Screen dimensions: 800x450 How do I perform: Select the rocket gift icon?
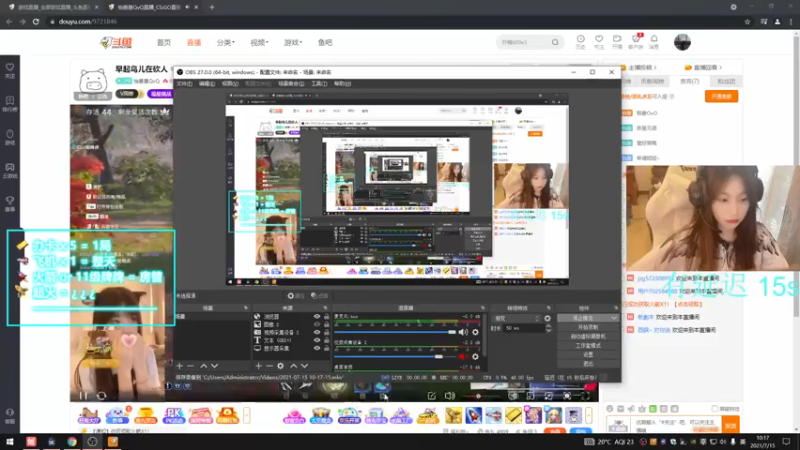pos(473,415)
